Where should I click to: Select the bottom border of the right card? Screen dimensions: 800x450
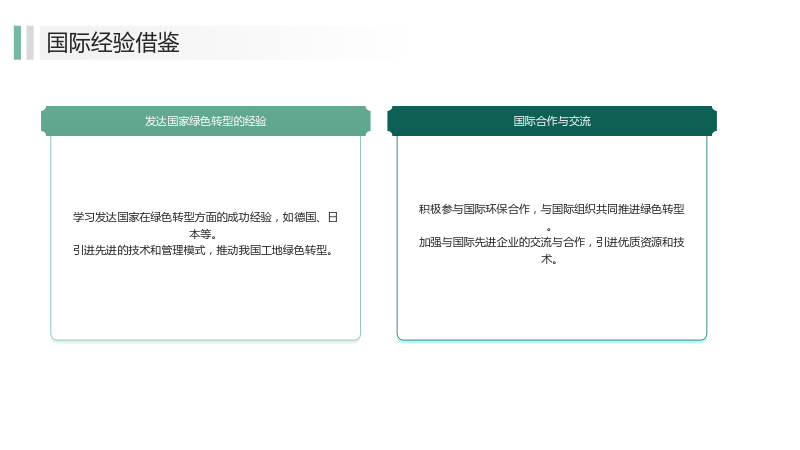(552, 339)
